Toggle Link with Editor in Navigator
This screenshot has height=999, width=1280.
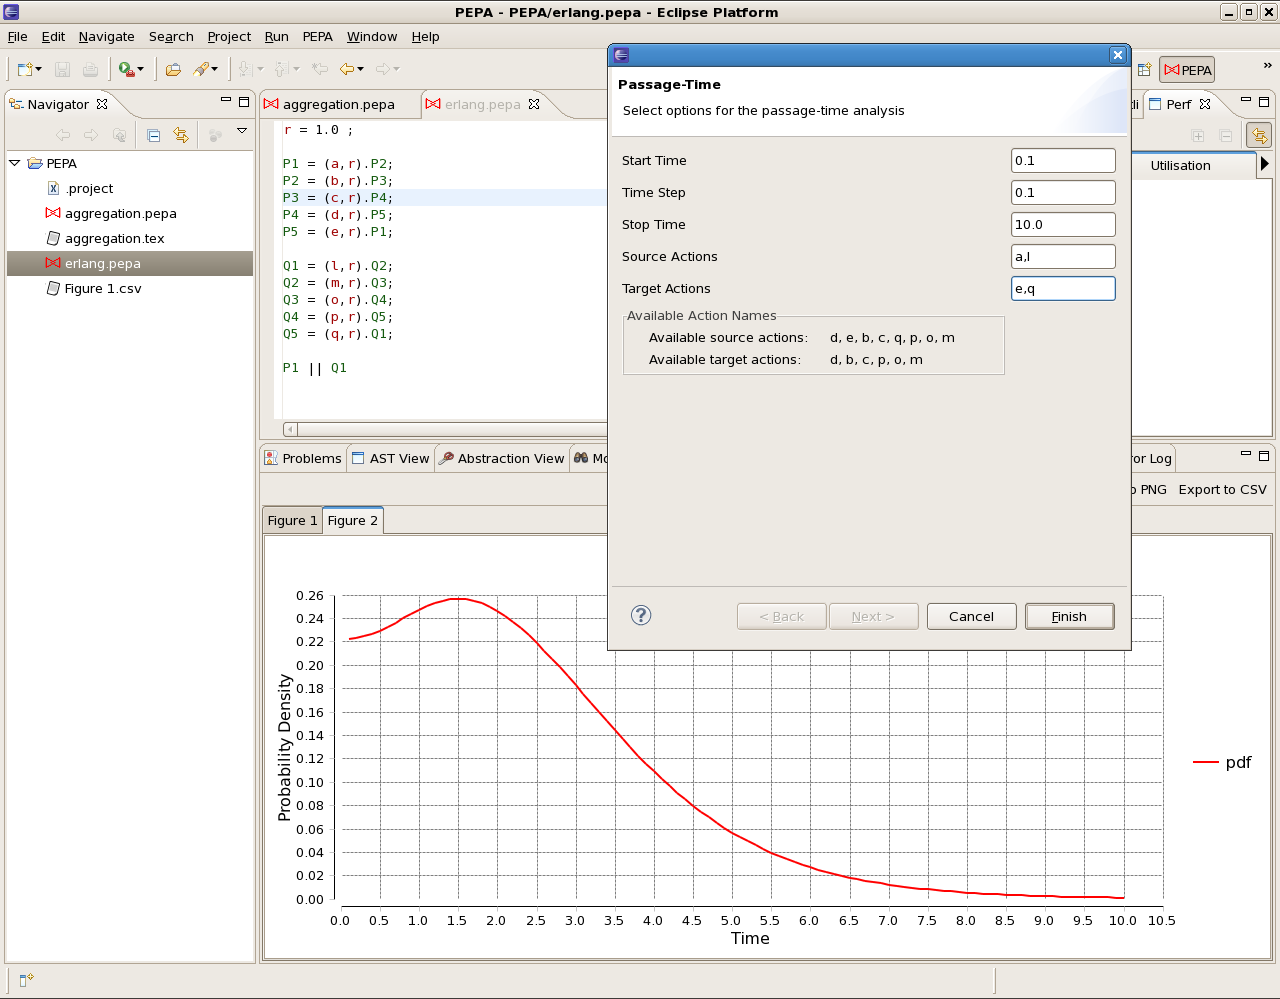[x=181, y=135]
